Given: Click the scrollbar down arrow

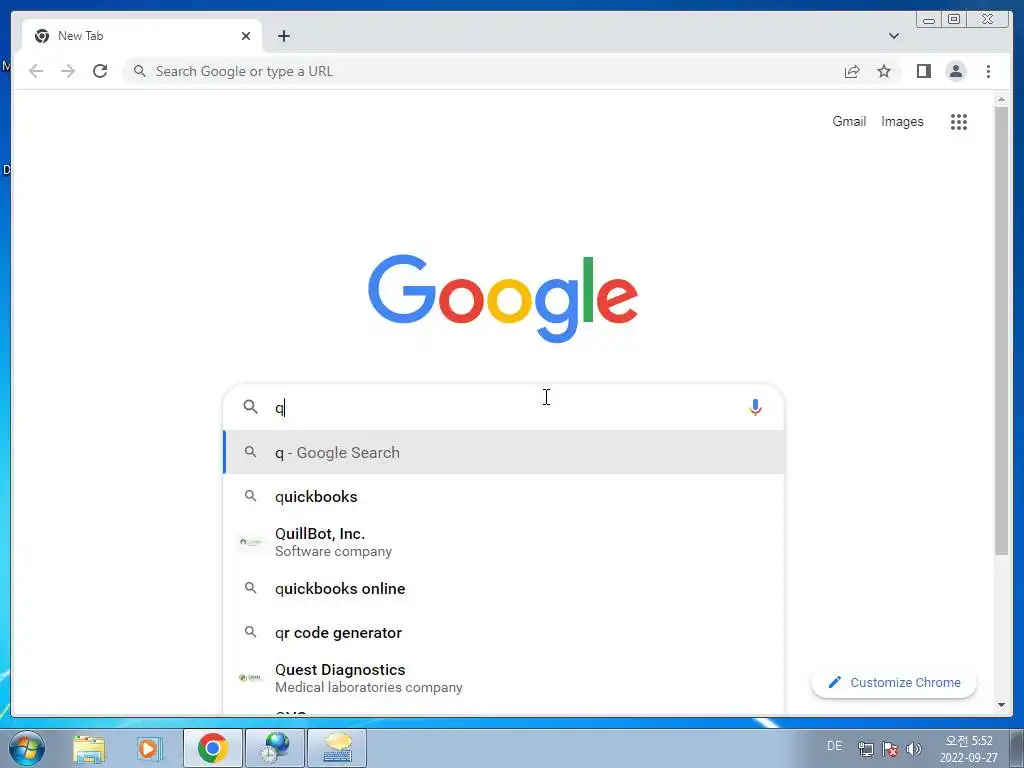Looking at the screenshot, I should (1001, 705).
